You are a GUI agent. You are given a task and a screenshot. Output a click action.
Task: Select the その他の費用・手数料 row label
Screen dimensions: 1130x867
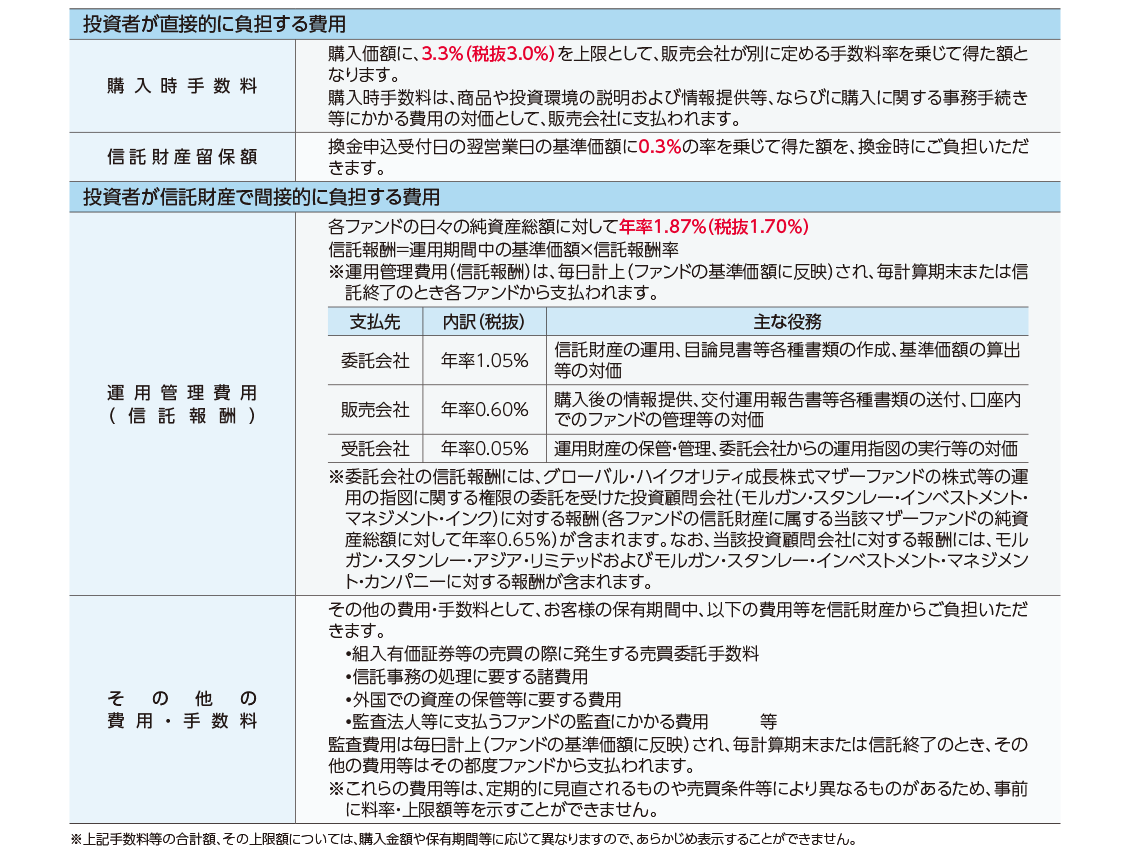coord(182,709)
